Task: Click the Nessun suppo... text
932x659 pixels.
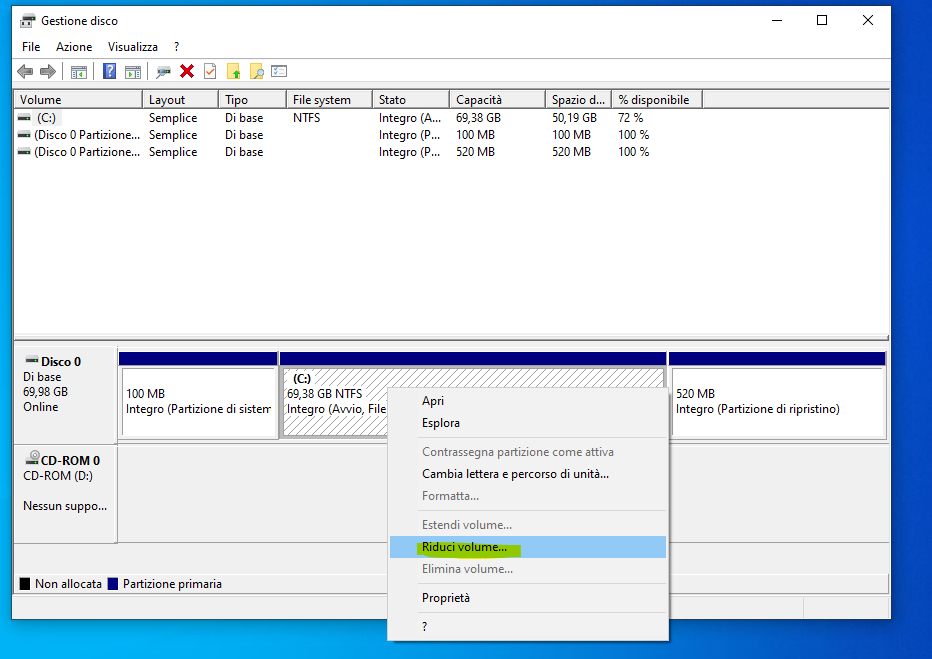Action: 65,506
